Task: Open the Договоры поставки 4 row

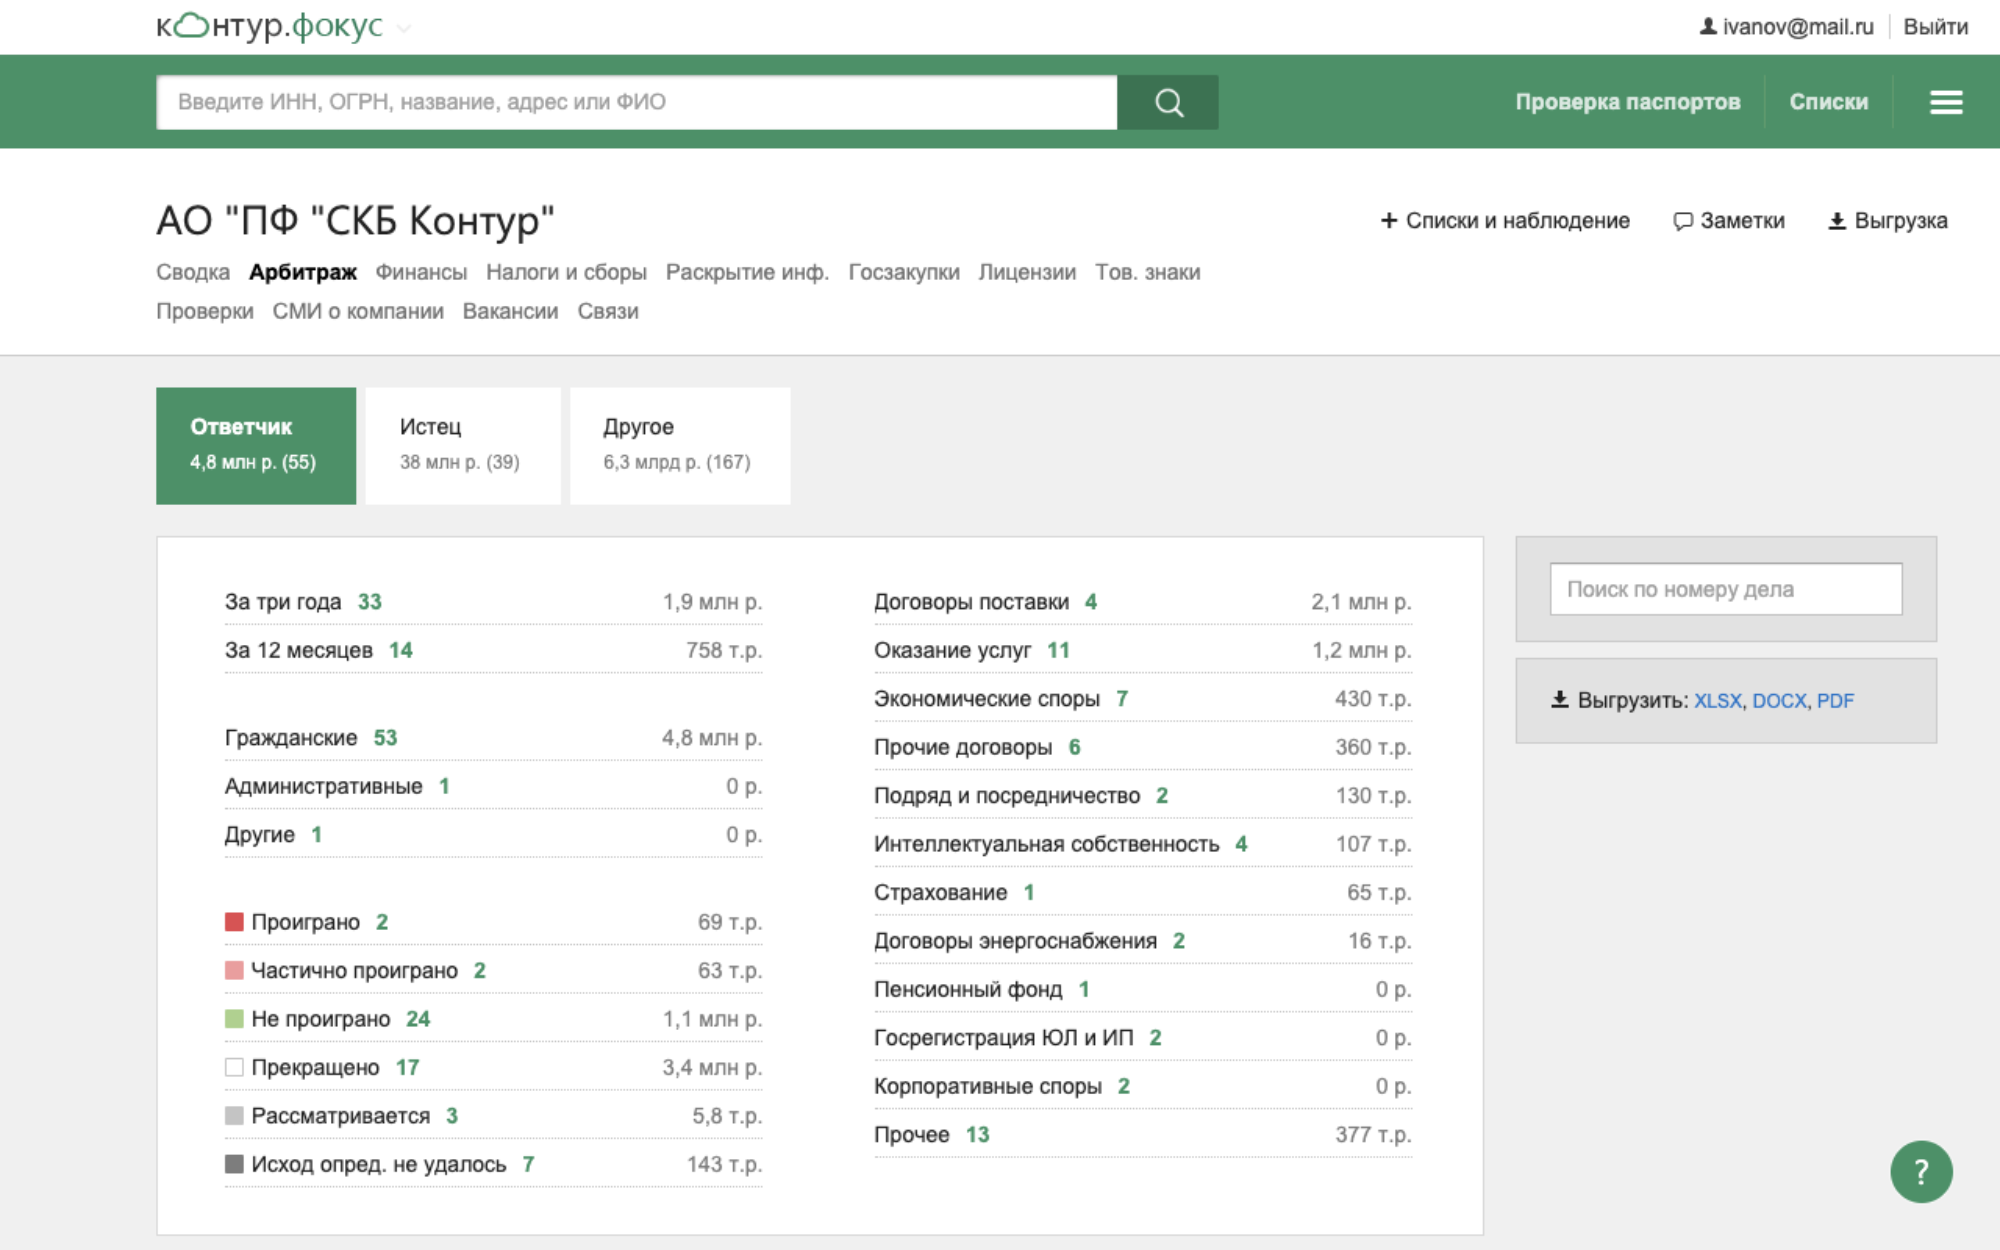Action: (x=1143, y=602)
